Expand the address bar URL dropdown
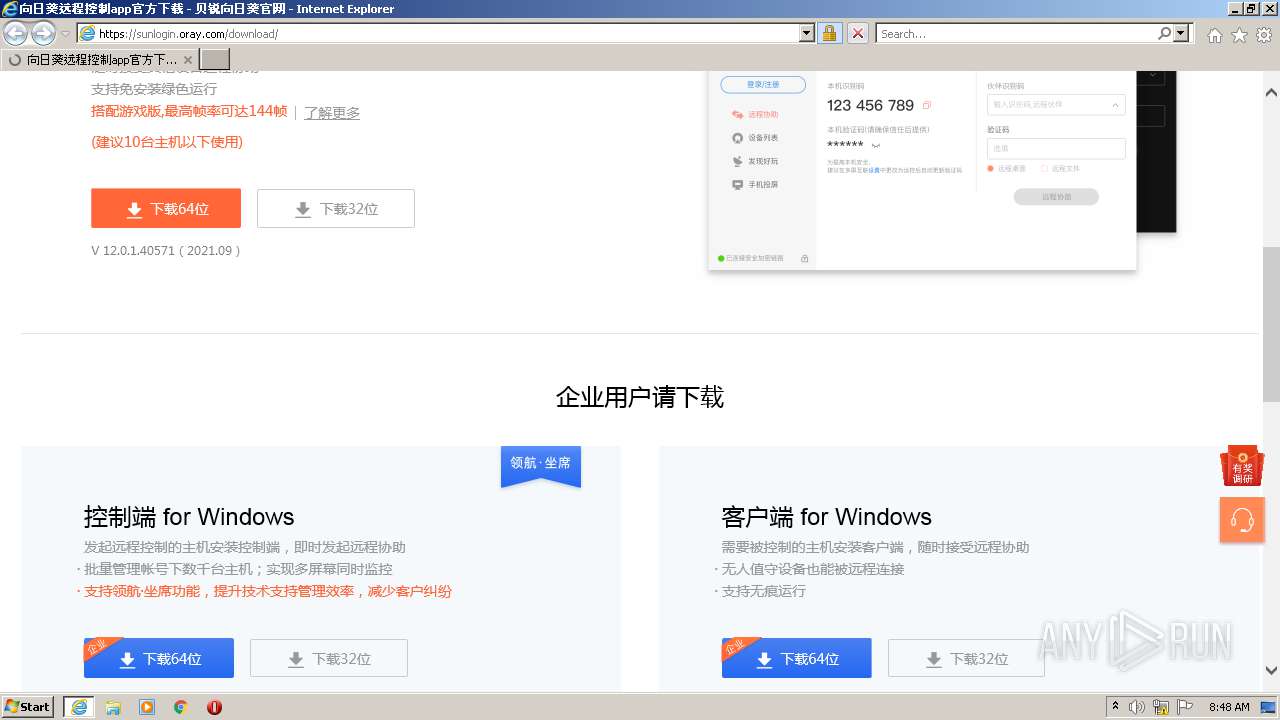The width and height of the screenshot is (1280, 720). click(x=807, y=33)
